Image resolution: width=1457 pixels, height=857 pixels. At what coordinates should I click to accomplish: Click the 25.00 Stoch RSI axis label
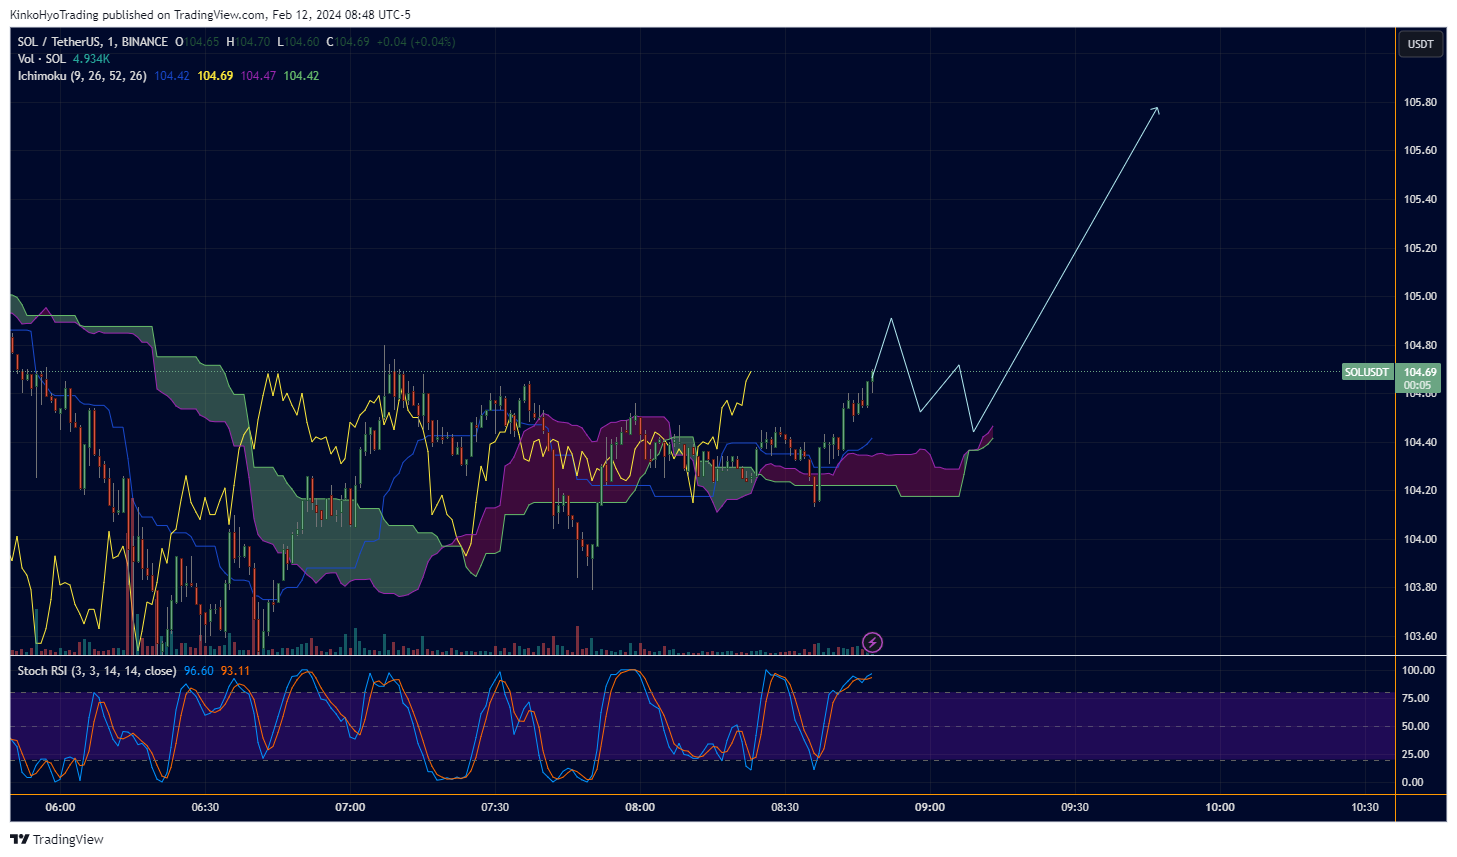(x=1415, y=754)
